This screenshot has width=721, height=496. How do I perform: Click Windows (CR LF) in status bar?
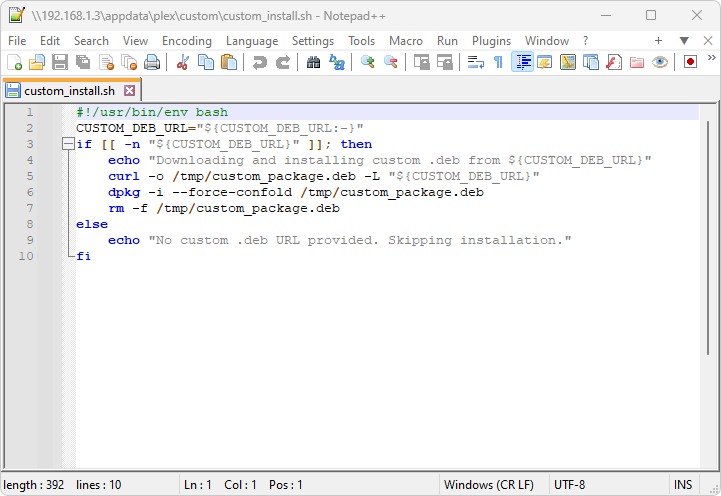tap(488, 485)
